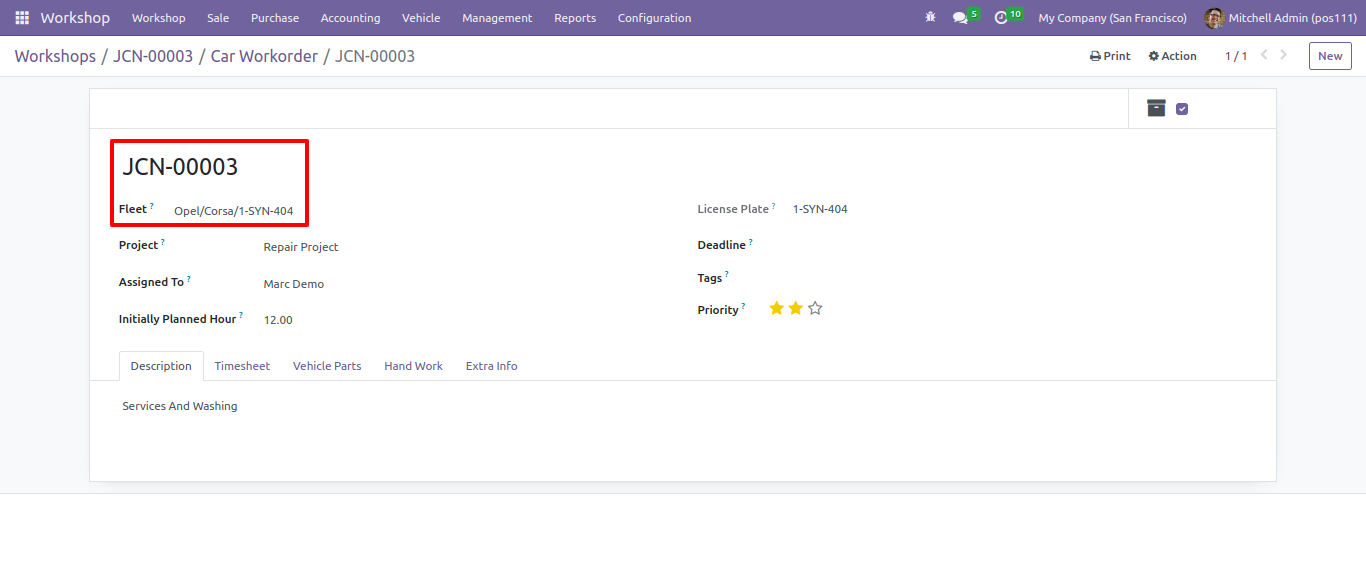Open the chat messages icon
Image resolution: width=1366 pixels, height=566 pixels.
coord(960,18)
